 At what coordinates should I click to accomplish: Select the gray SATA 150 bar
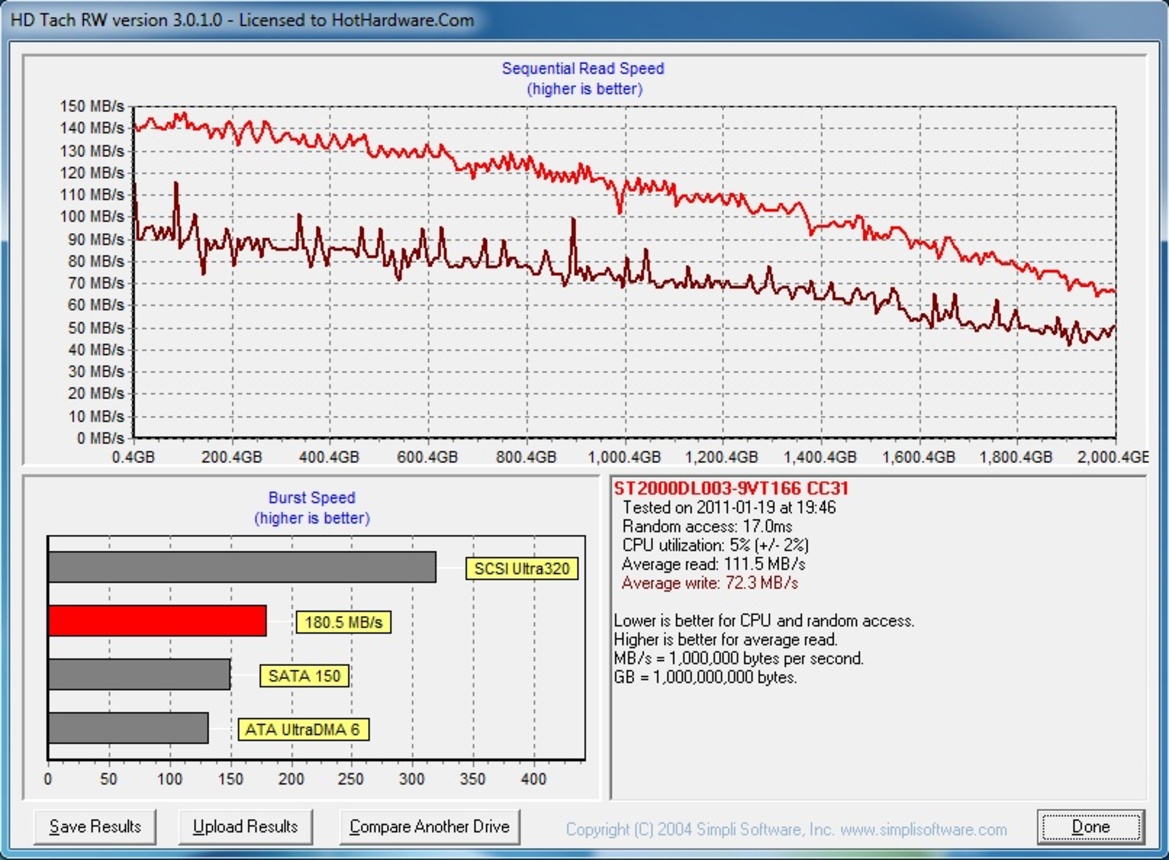coord(139,674)
